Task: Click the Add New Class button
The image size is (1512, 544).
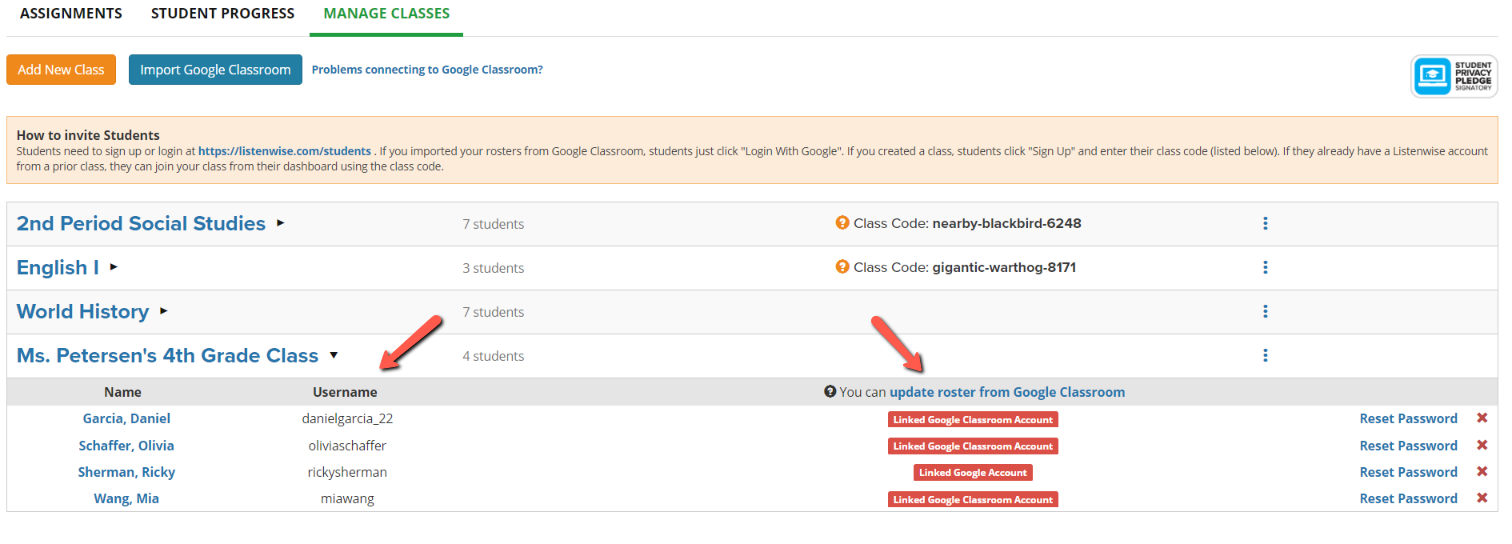Action: tap(61, 70)
